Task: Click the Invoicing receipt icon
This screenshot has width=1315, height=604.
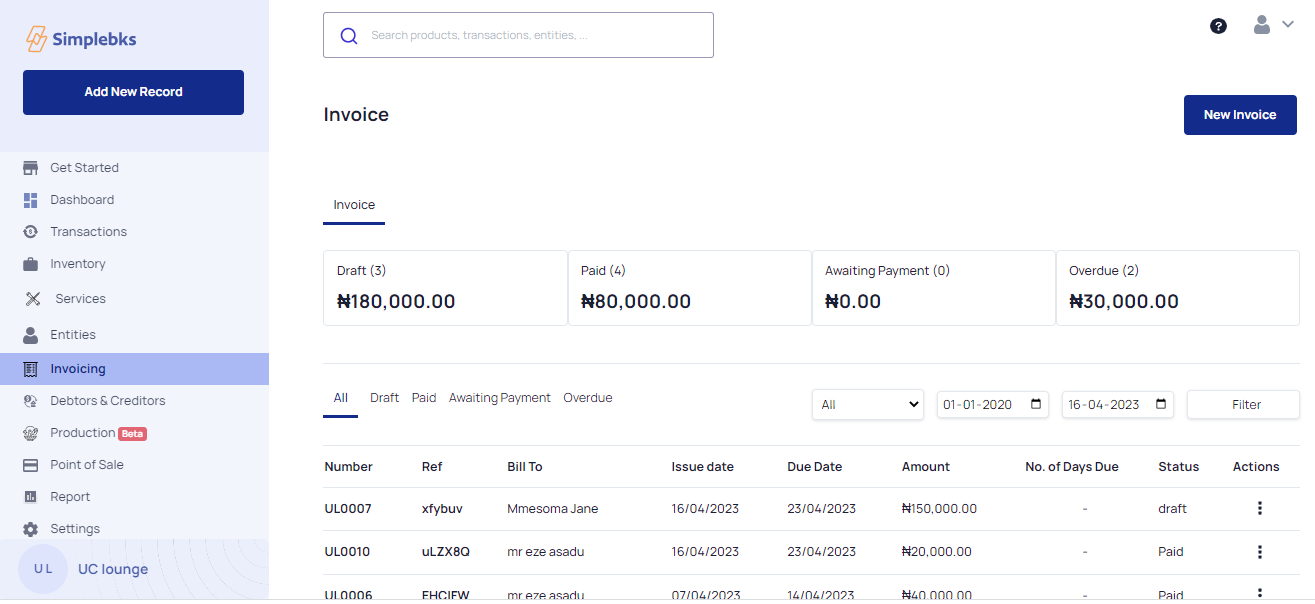Action: (31, 369)
